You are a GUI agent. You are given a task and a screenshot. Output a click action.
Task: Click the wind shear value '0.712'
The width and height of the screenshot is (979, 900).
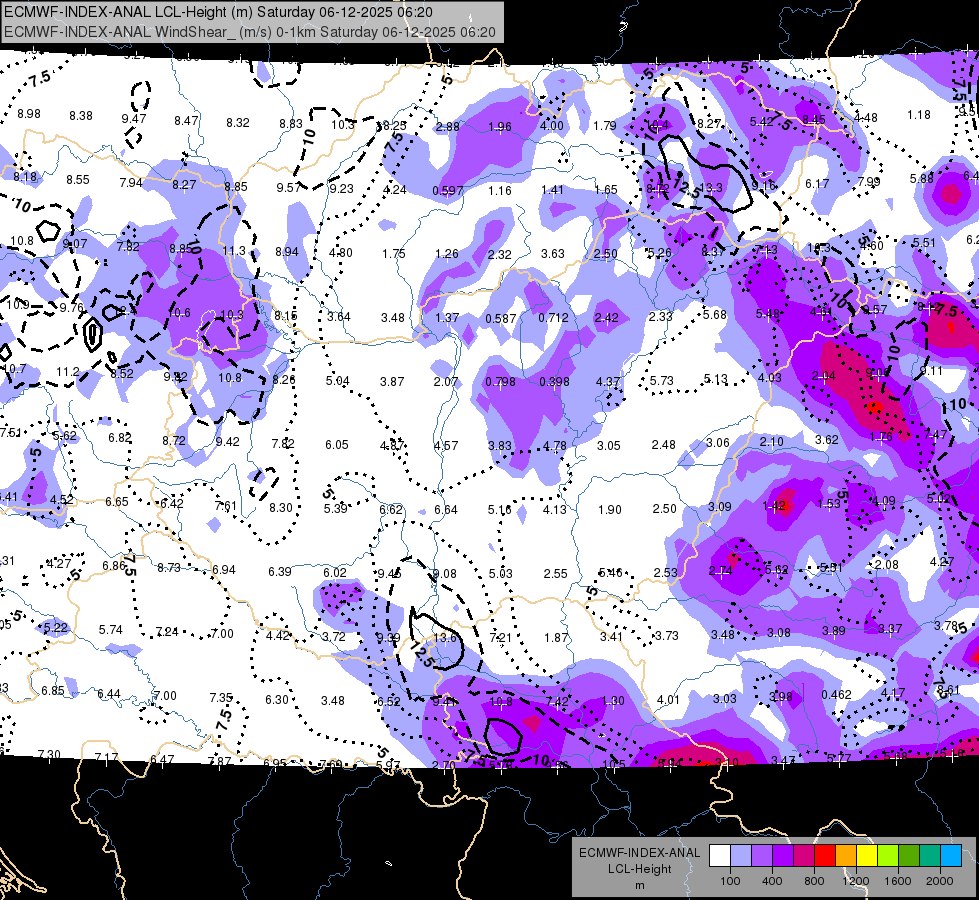click(554, 318)
